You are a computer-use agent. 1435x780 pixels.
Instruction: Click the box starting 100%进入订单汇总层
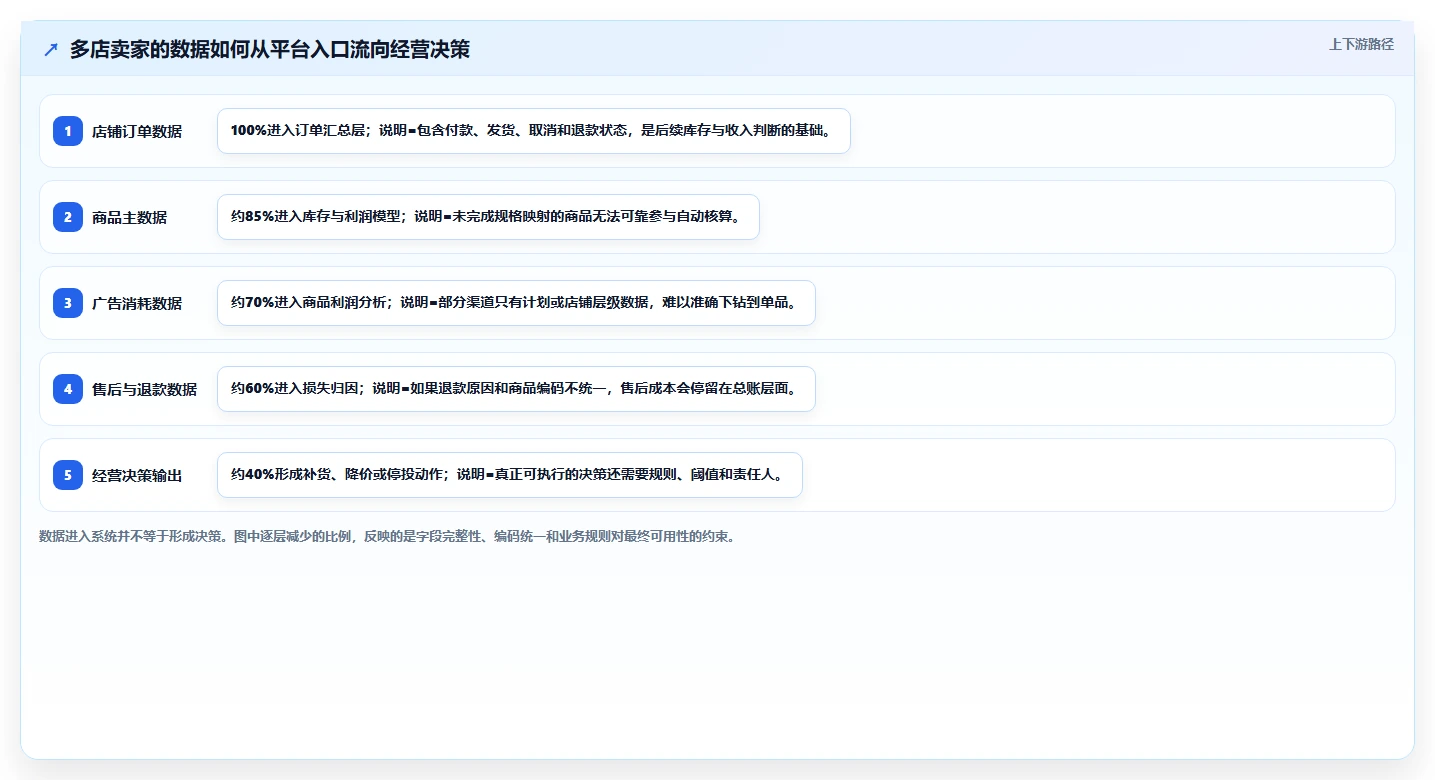[x=534, y=131]
